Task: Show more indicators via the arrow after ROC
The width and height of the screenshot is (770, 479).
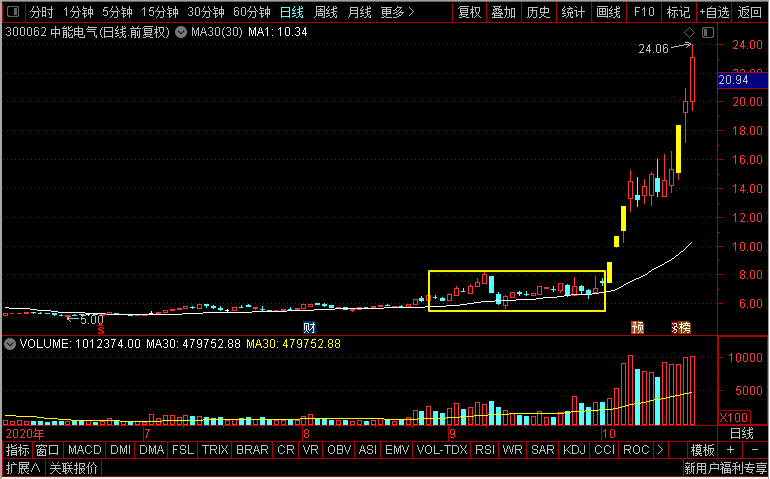Action: pyautogui.click(x=660, y=450)
